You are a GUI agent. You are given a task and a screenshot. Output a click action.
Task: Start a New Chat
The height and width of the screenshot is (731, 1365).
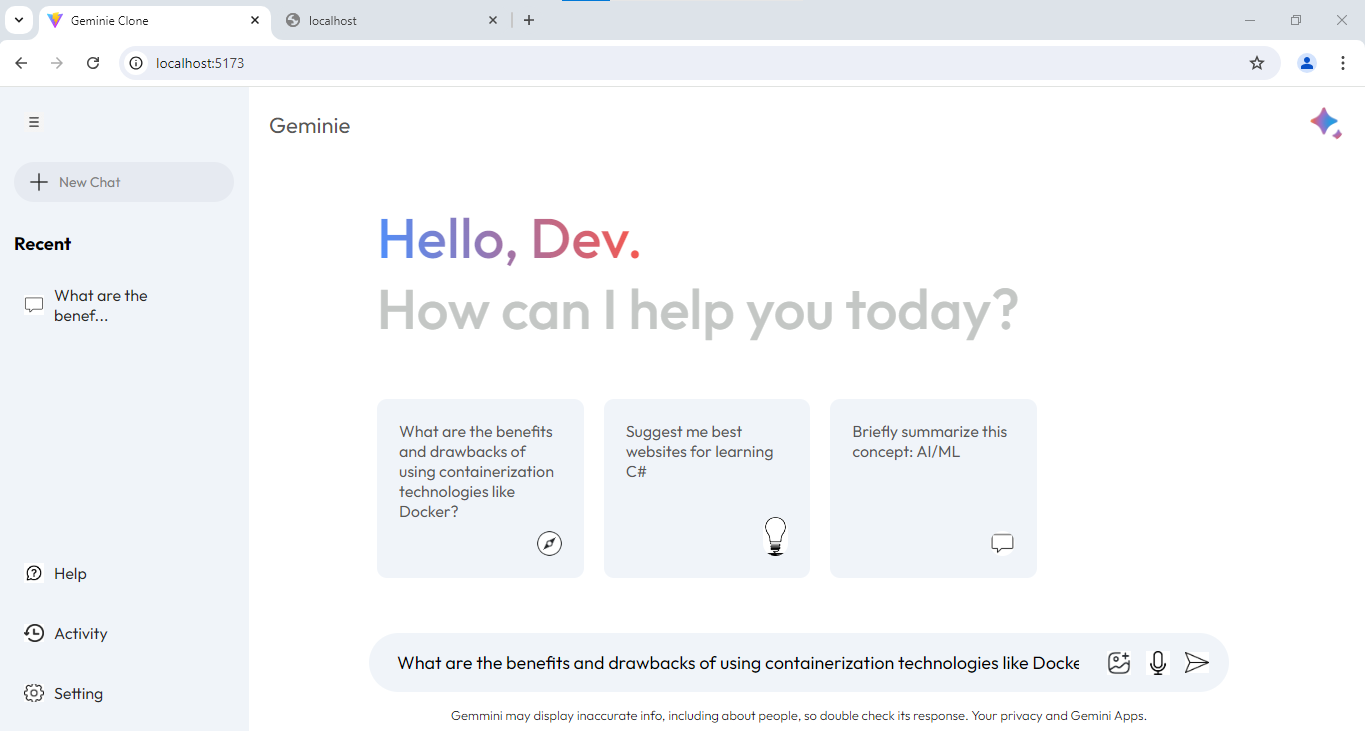click(123, 181)
